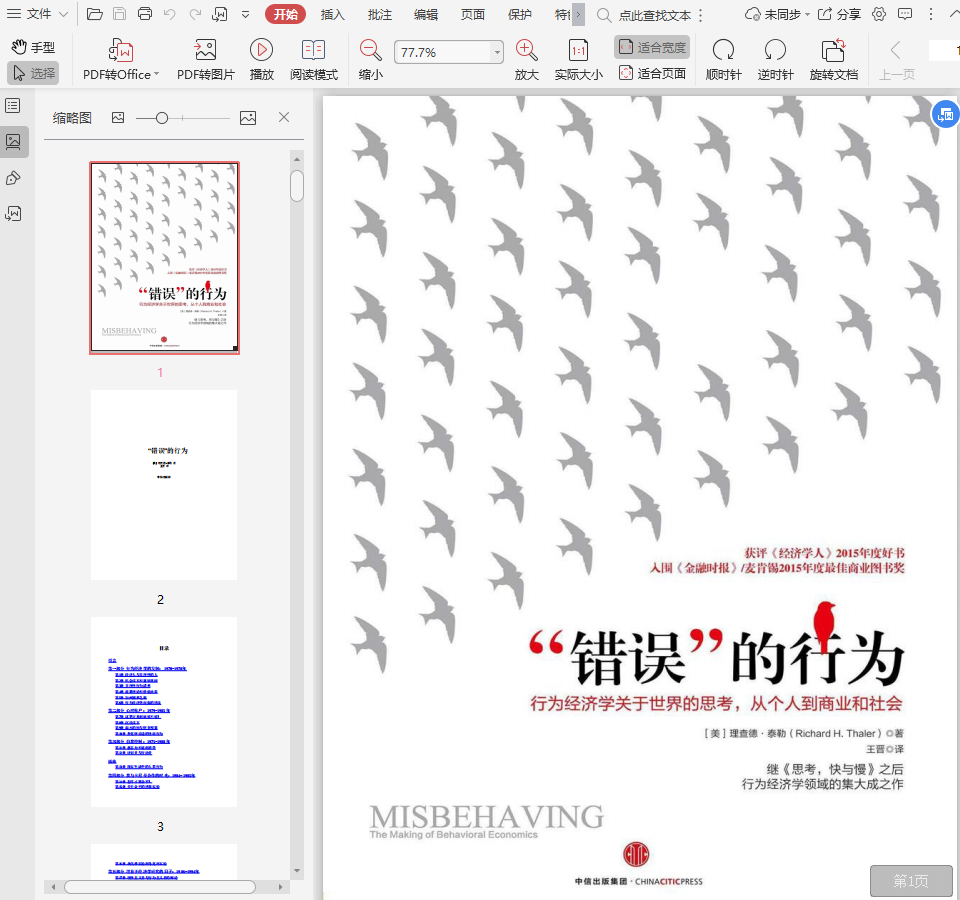Open the sidebar PDF-to-Word conversion panel
The width and height of the screenshot is (960, 900).
tap(13, 214)
